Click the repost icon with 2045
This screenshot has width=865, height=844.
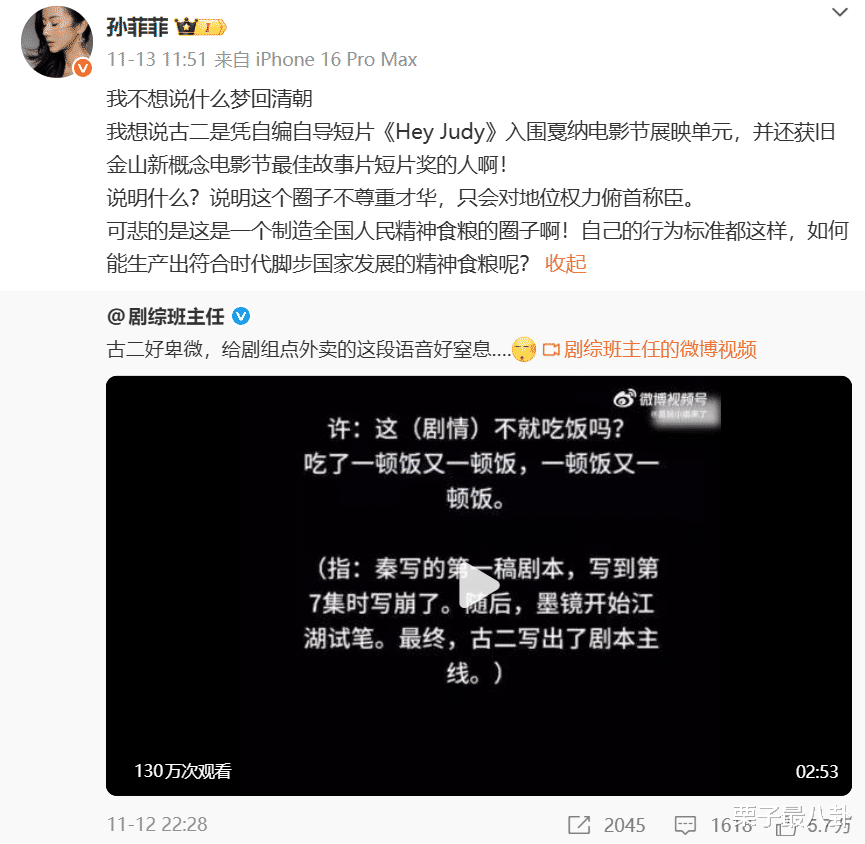click(579, 825)
